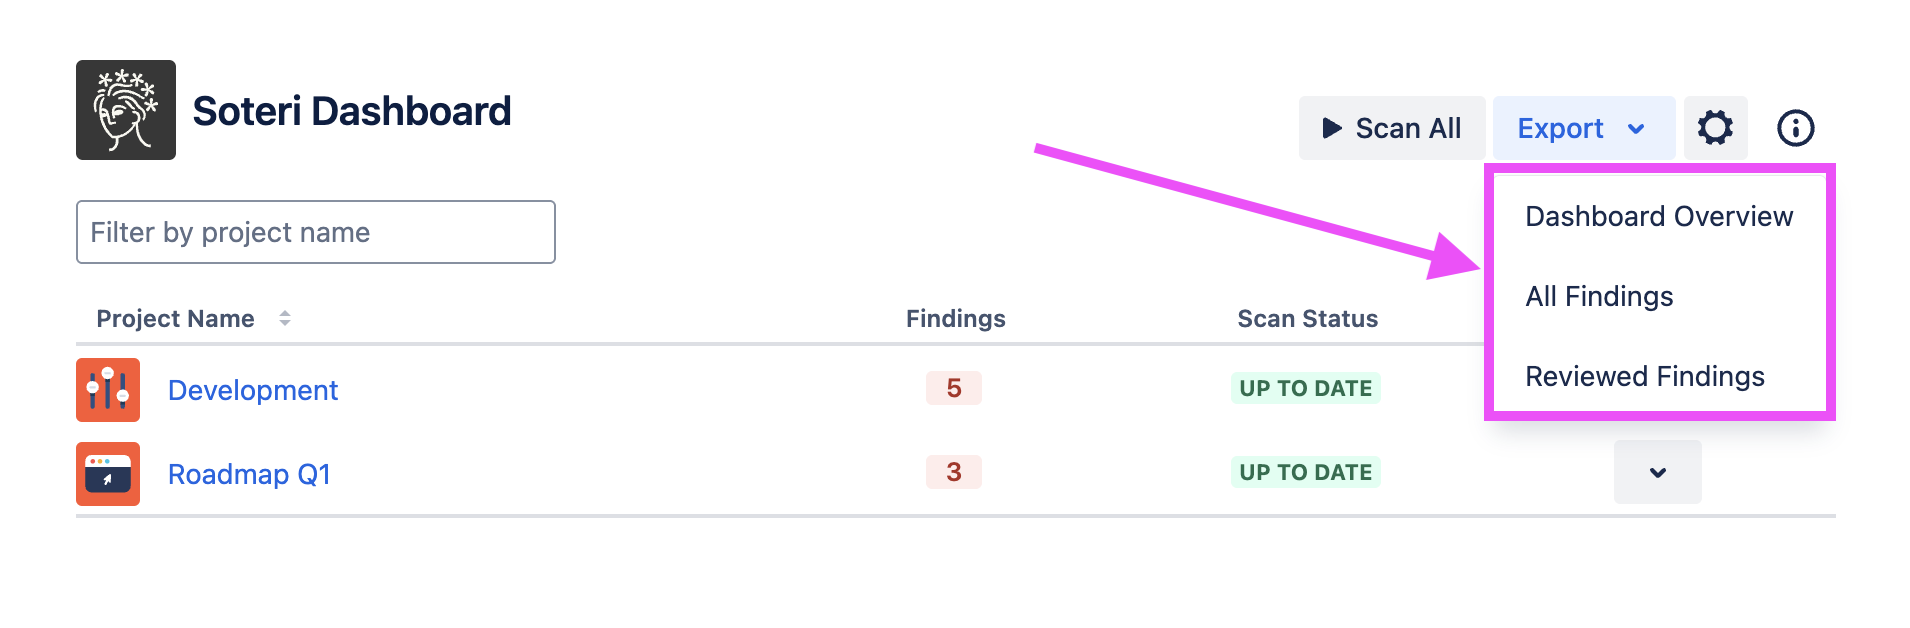
Task: Choose All Findings from Export menu
Action: [1599, 296]
